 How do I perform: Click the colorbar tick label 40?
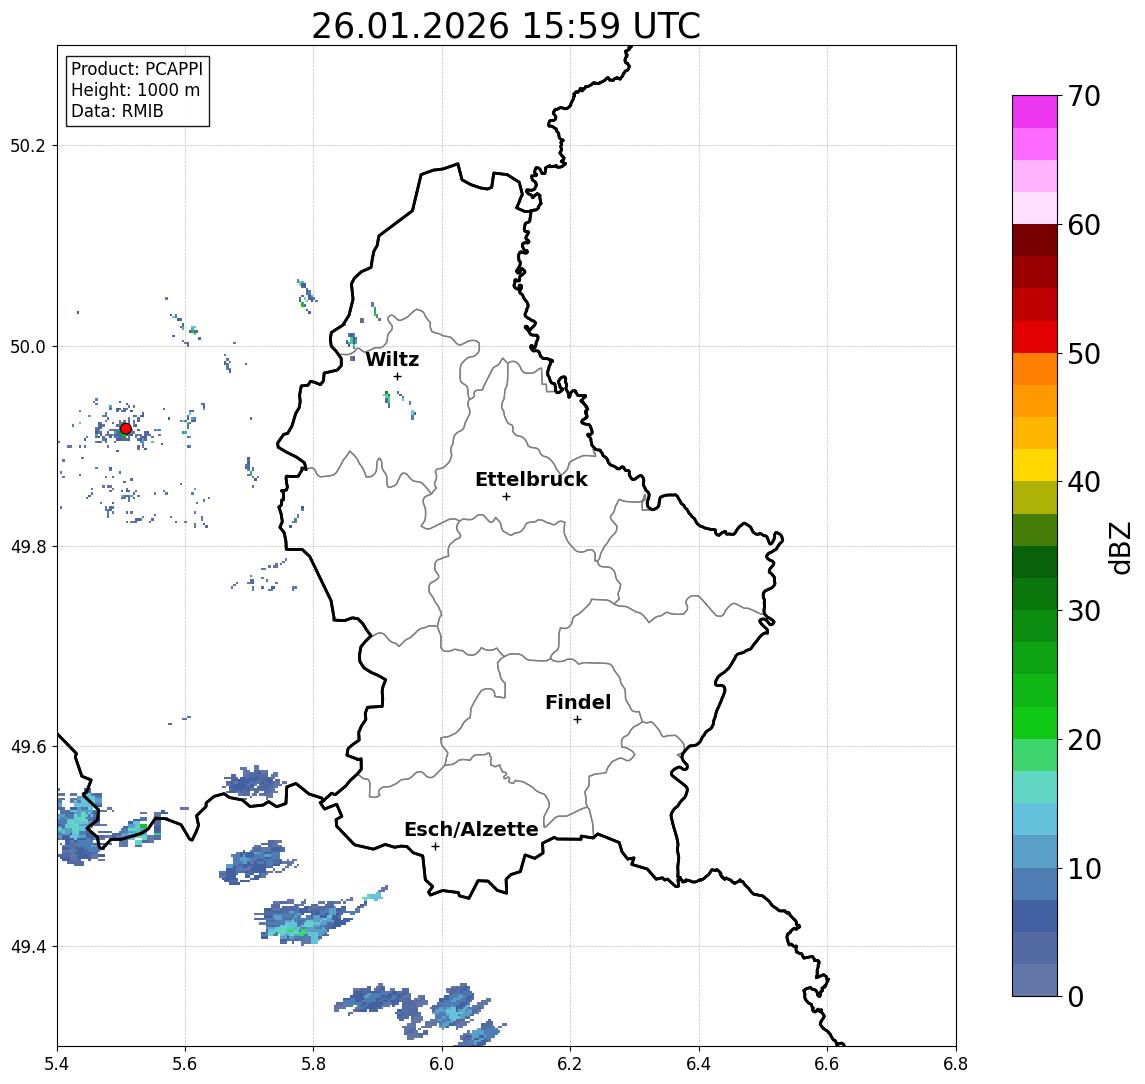(1084, 482)
